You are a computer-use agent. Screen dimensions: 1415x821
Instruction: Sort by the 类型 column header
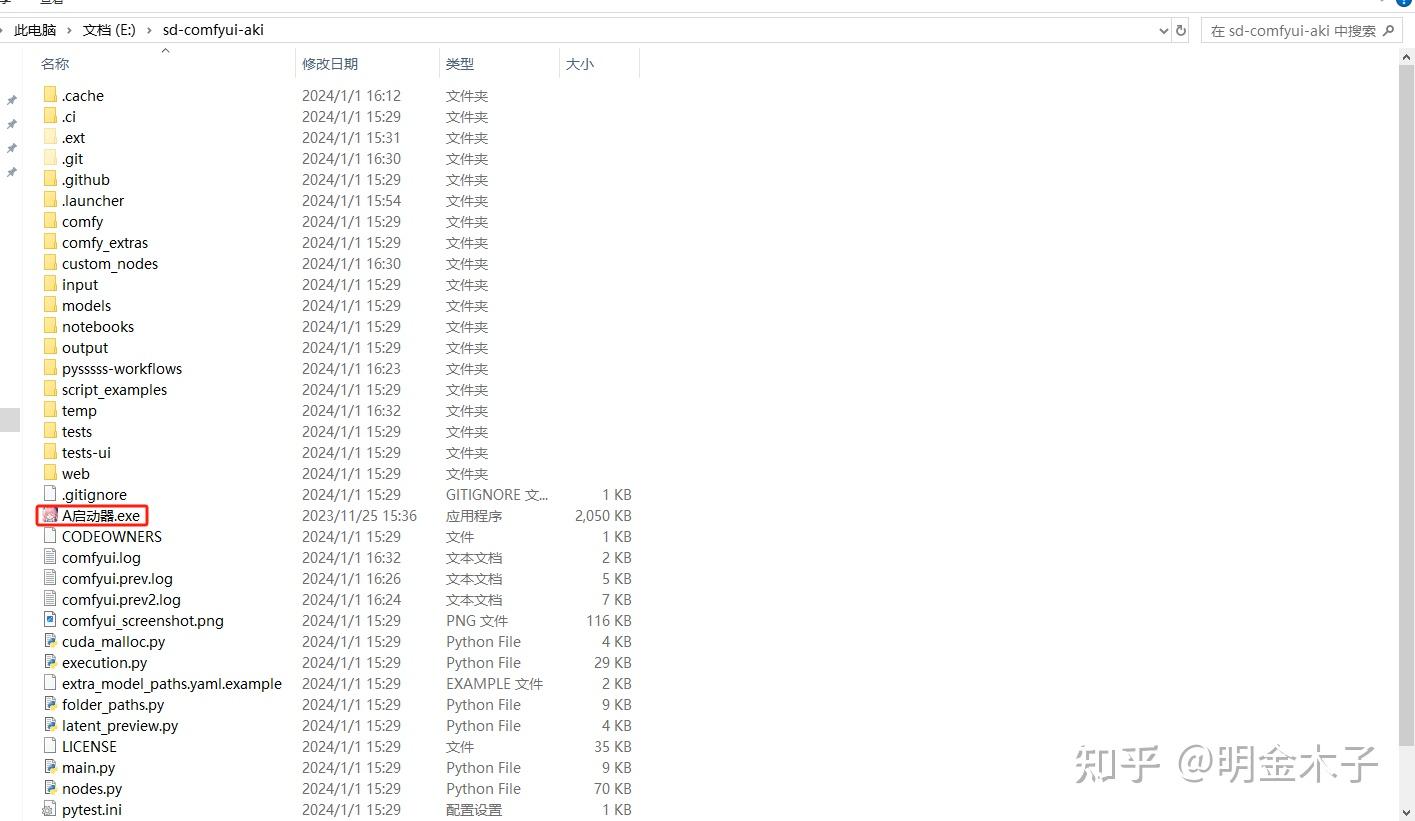460,63
